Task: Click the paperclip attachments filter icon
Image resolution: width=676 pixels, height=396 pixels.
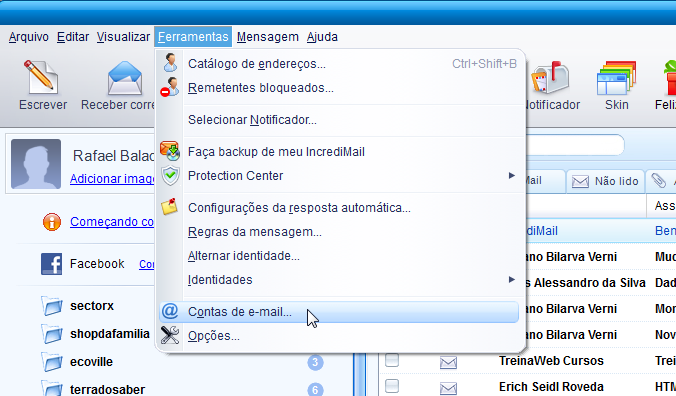Action: 658,181
